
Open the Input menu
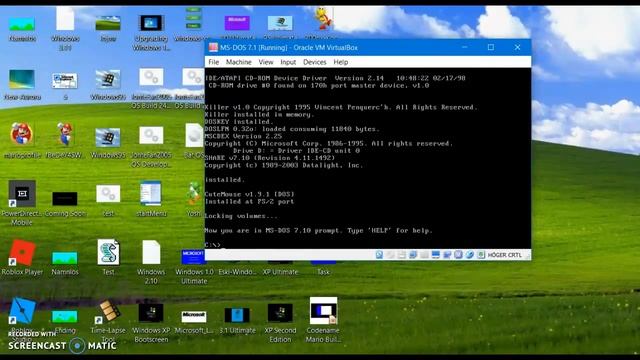pyautogui.click(x=288, y=62)
